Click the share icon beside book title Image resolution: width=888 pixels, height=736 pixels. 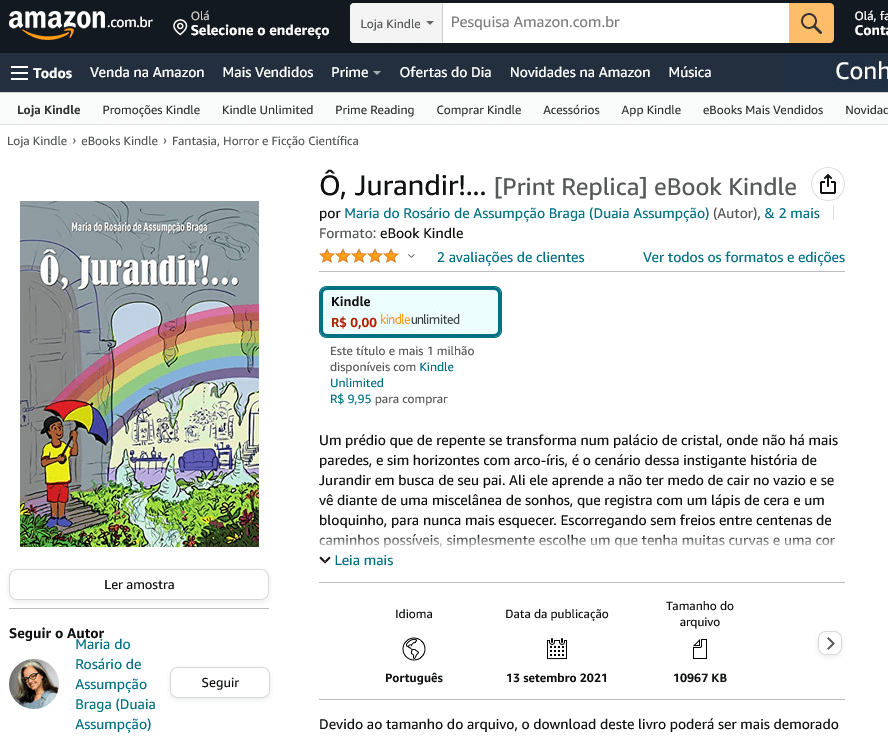[827, 185]
